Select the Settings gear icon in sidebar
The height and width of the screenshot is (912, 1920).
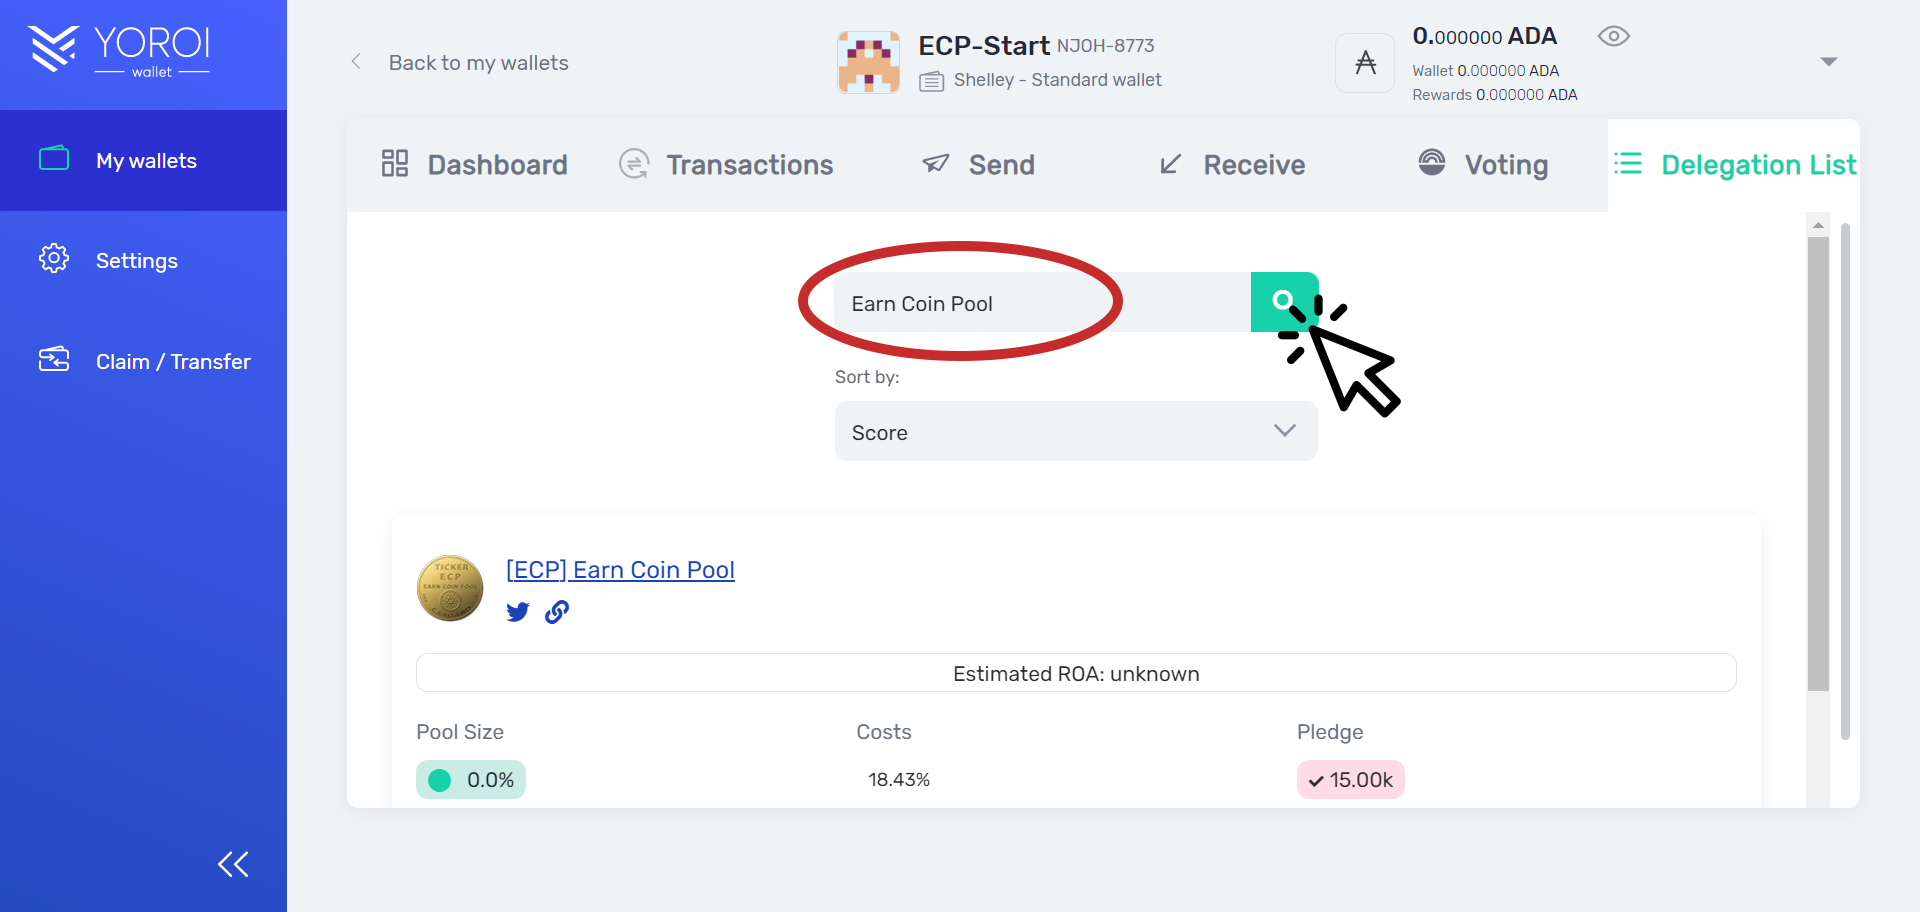[x=54, y=258]
